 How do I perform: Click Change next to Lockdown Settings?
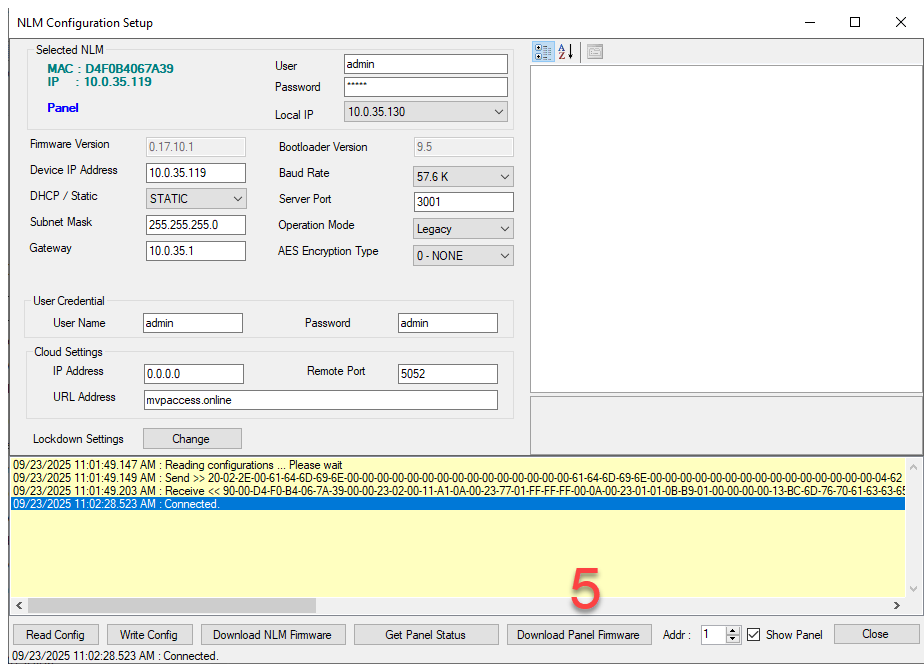pos(191,439)
